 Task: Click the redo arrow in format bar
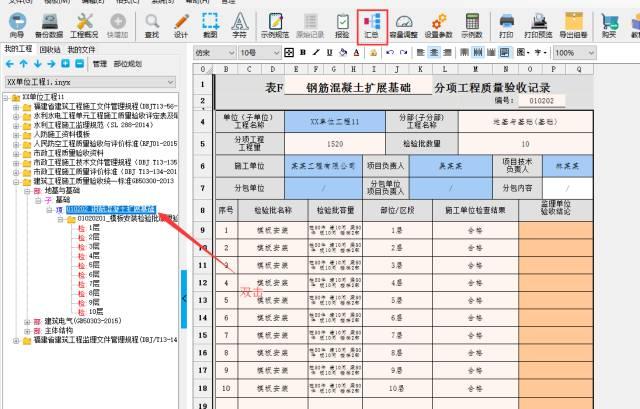click(404, 53)
